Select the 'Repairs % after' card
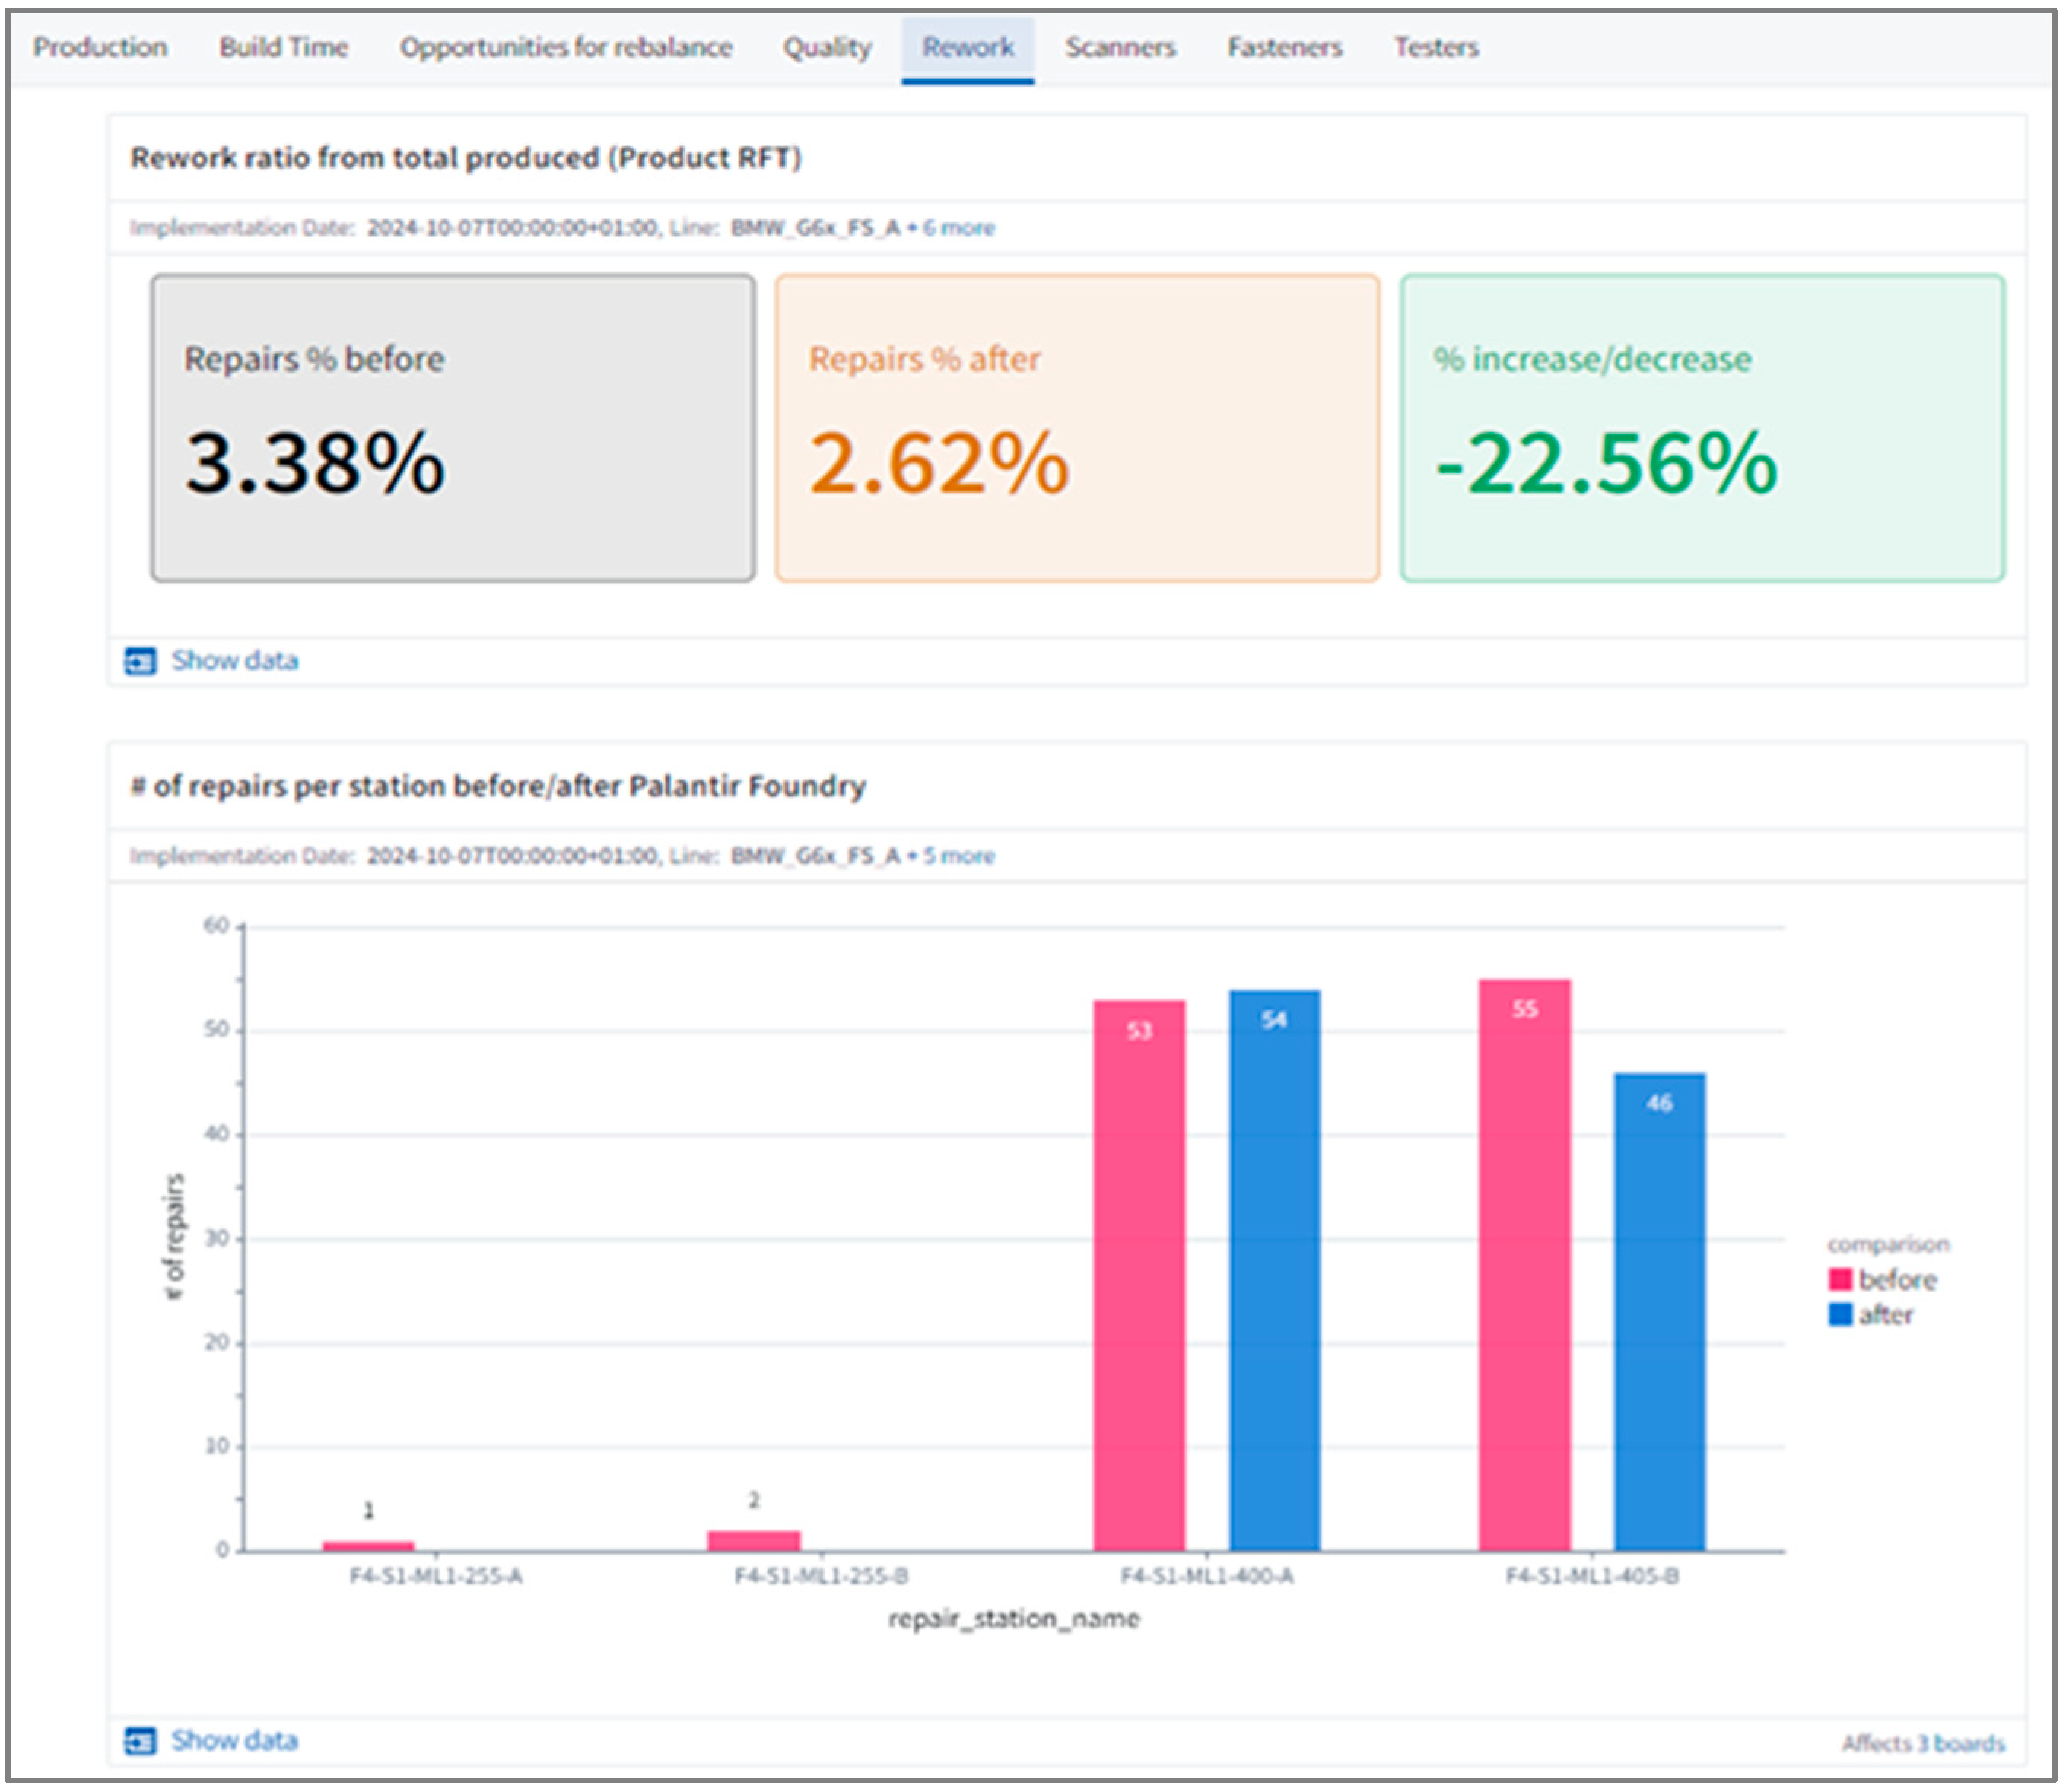2066x1792 pixels. click(1077, 428)
